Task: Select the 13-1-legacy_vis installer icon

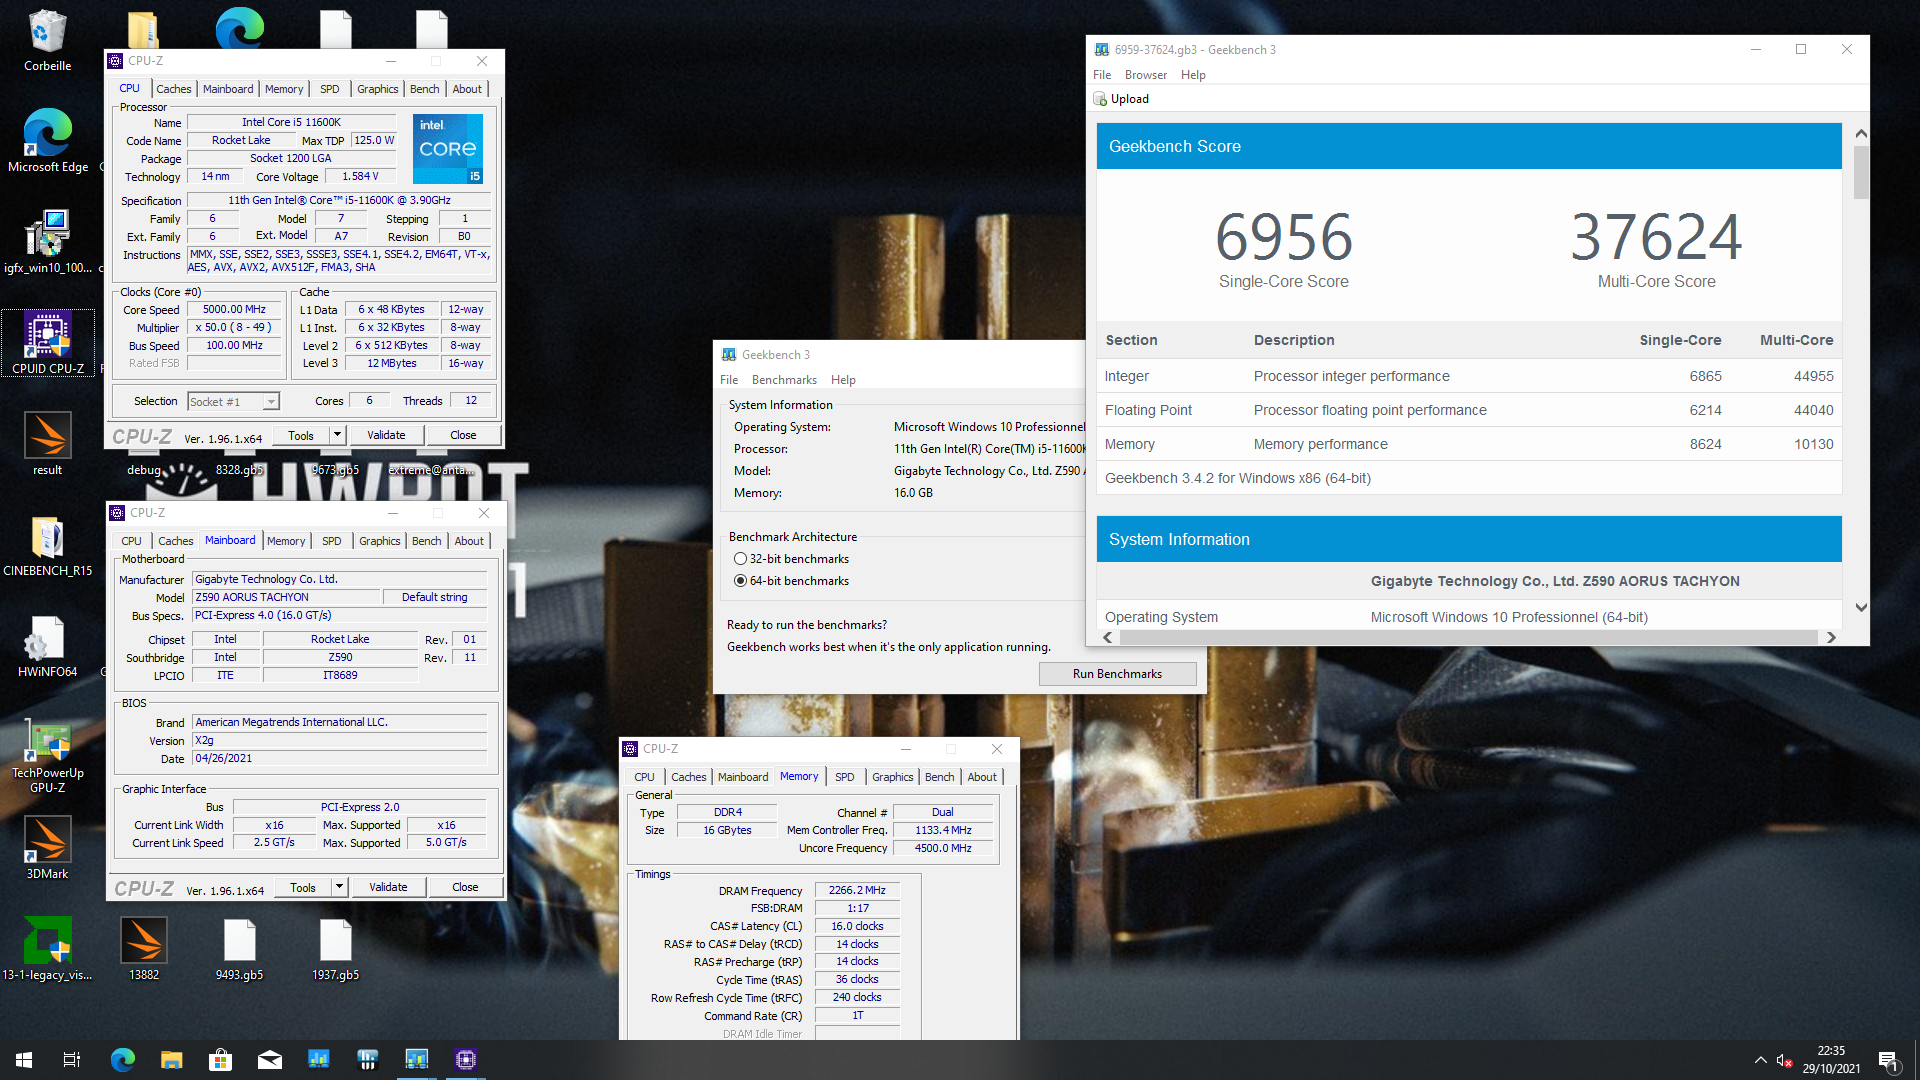Action: (x=47, y=948)
